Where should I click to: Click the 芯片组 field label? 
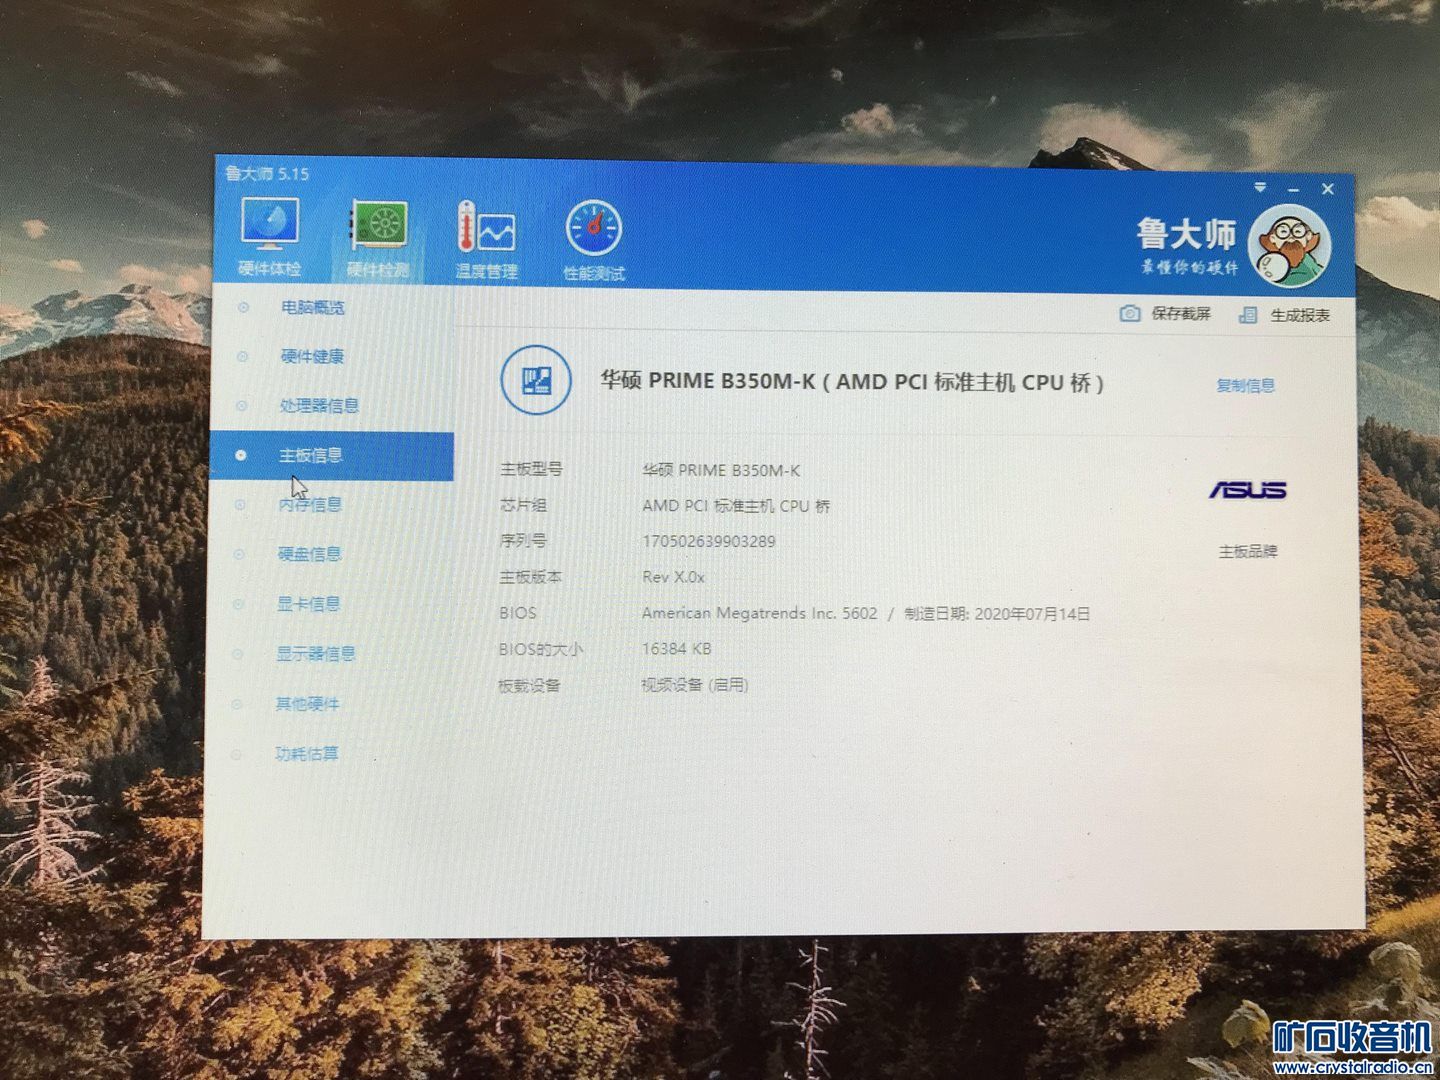(523, 505)
